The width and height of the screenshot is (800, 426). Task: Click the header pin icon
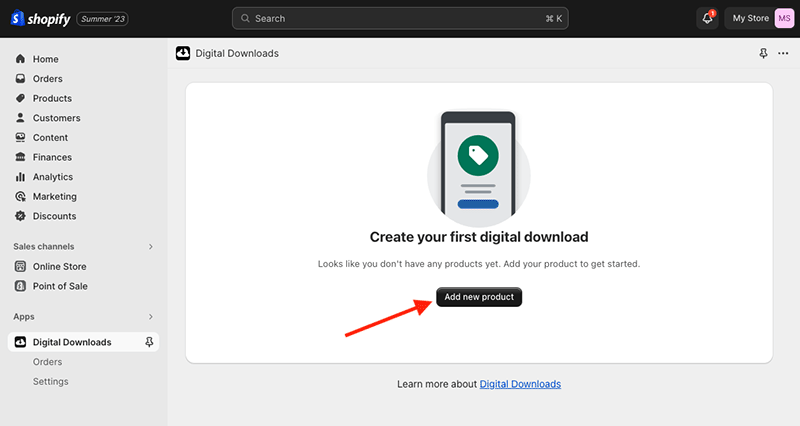pos(763,53)
